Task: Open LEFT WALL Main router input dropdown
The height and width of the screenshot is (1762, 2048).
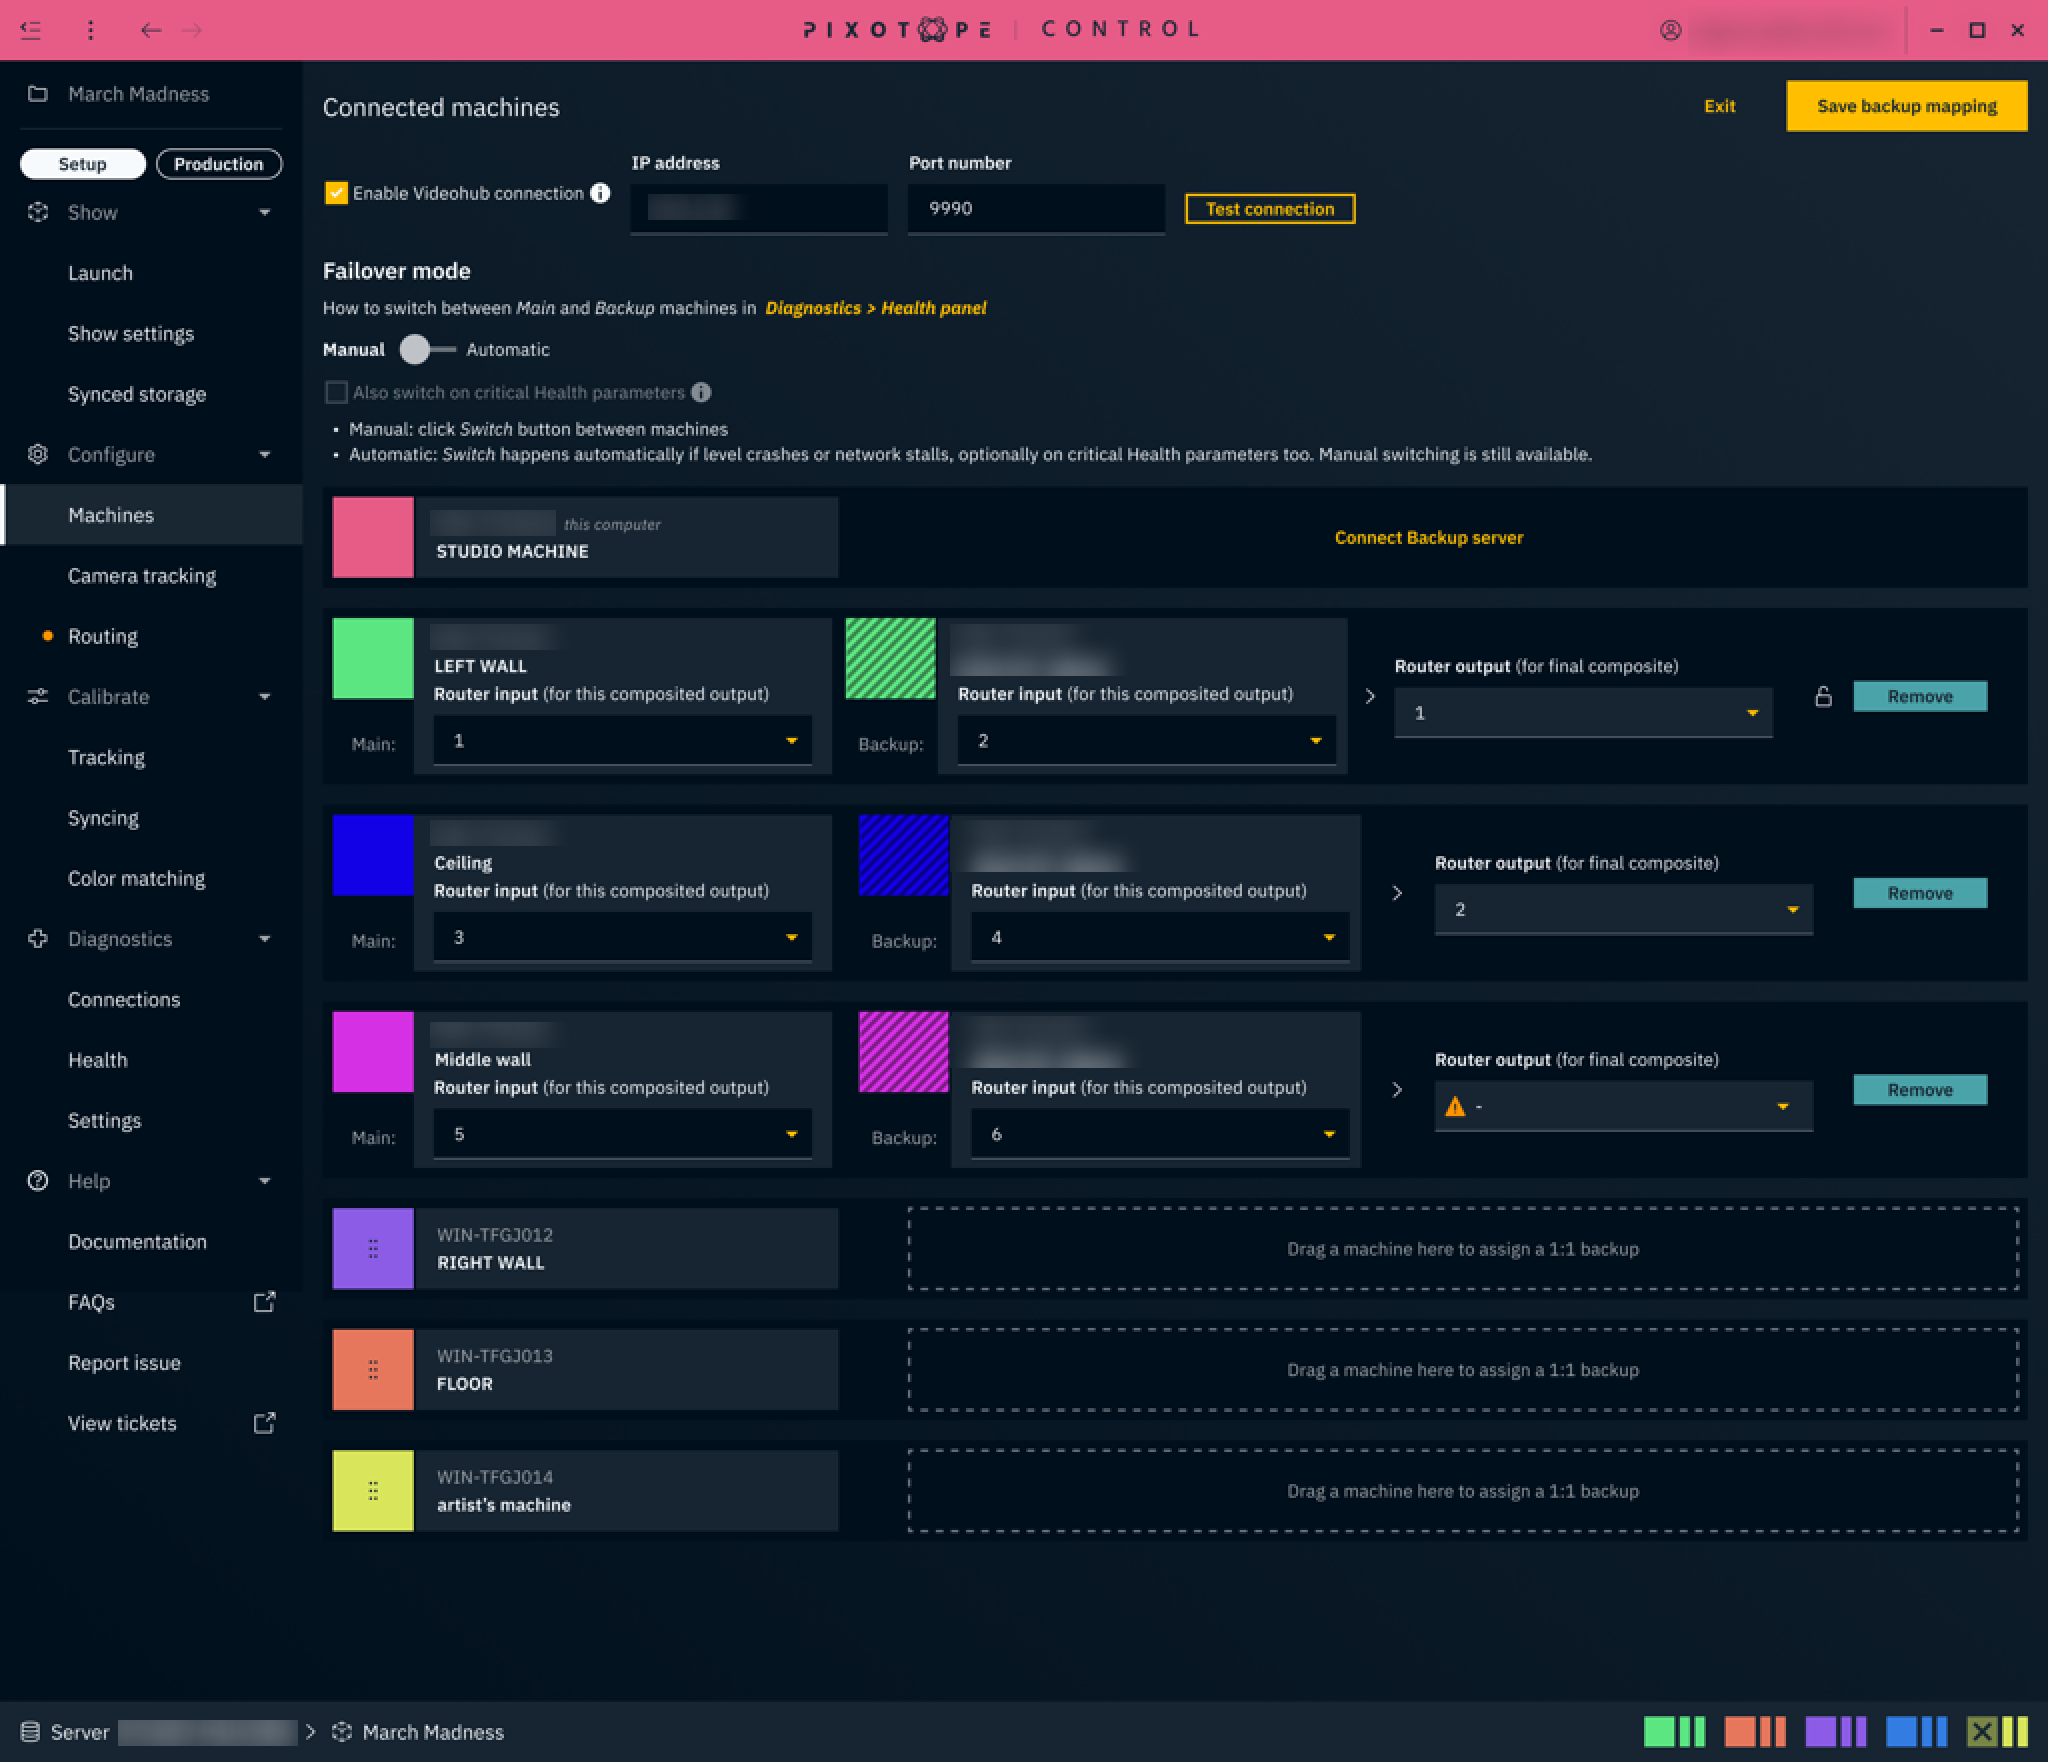Action: coord(622,741)
